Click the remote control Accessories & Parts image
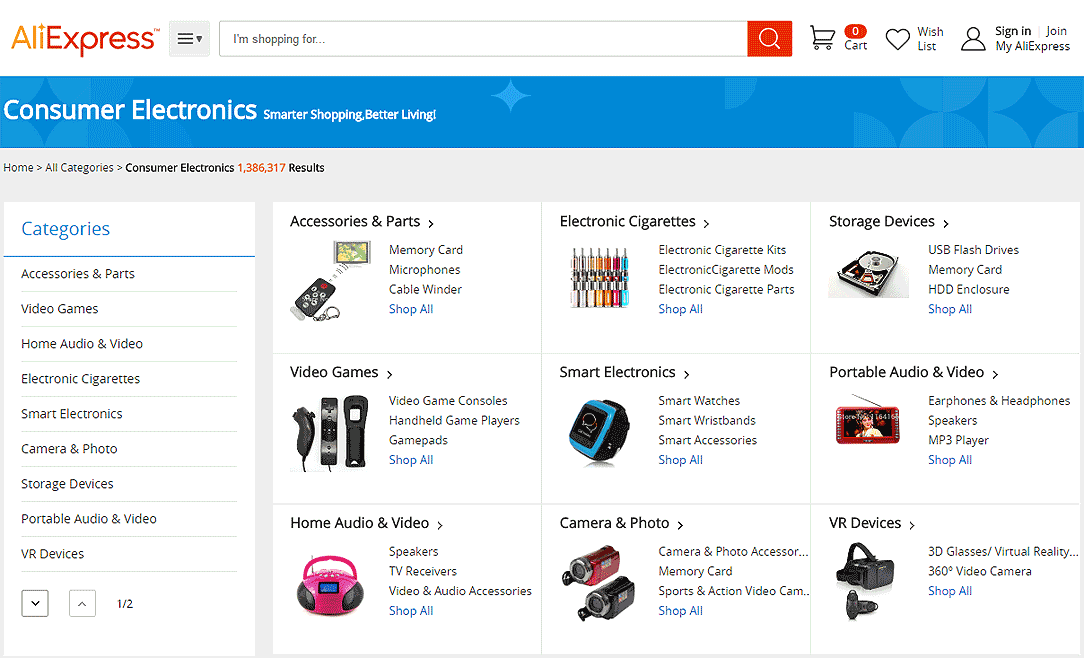This screenshot has height=658, width=1084. click(x=330, y=281)
